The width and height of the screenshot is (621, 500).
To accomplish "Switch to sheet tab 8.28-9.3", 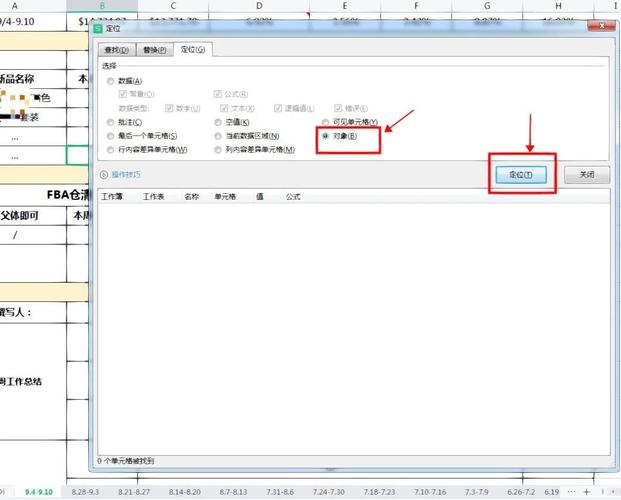I will click(86, 492).
